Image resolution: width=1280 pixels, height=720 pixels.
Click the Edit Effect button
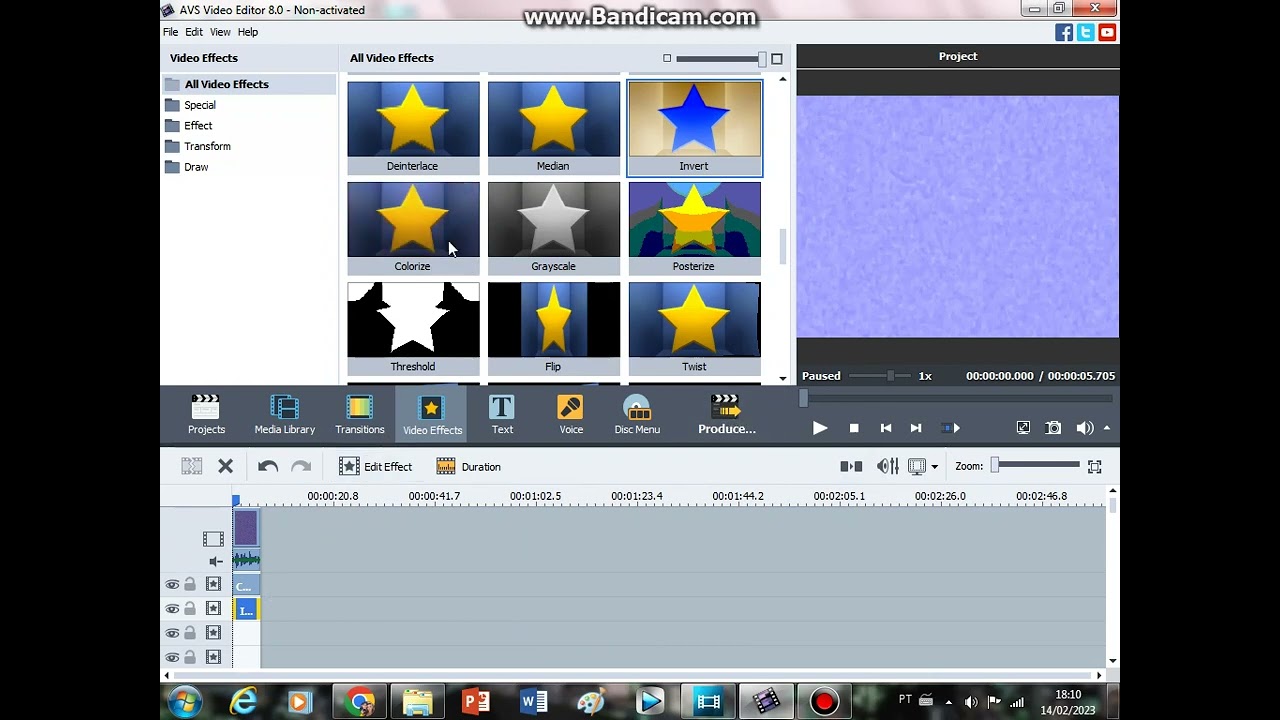pyautogui.click(x=375, y=466)
